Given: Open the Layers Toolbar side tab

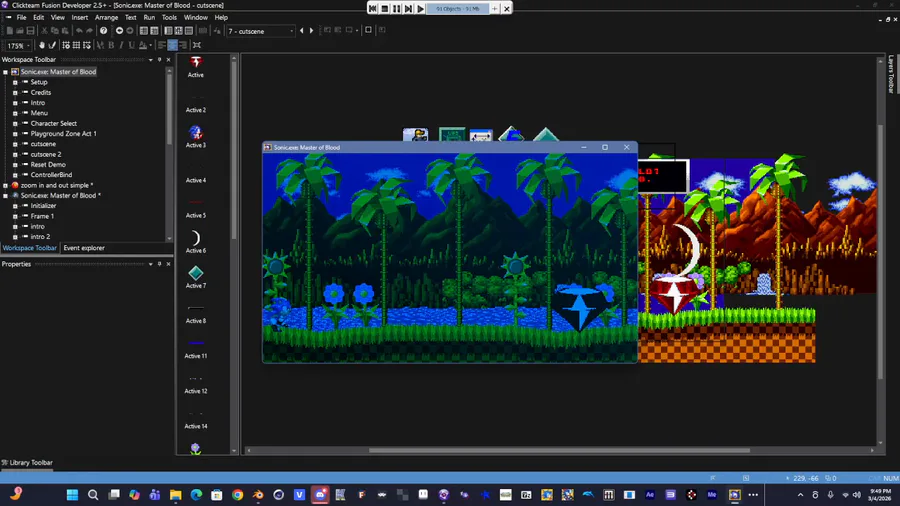Looking at the screenshot, I should 891,74.
